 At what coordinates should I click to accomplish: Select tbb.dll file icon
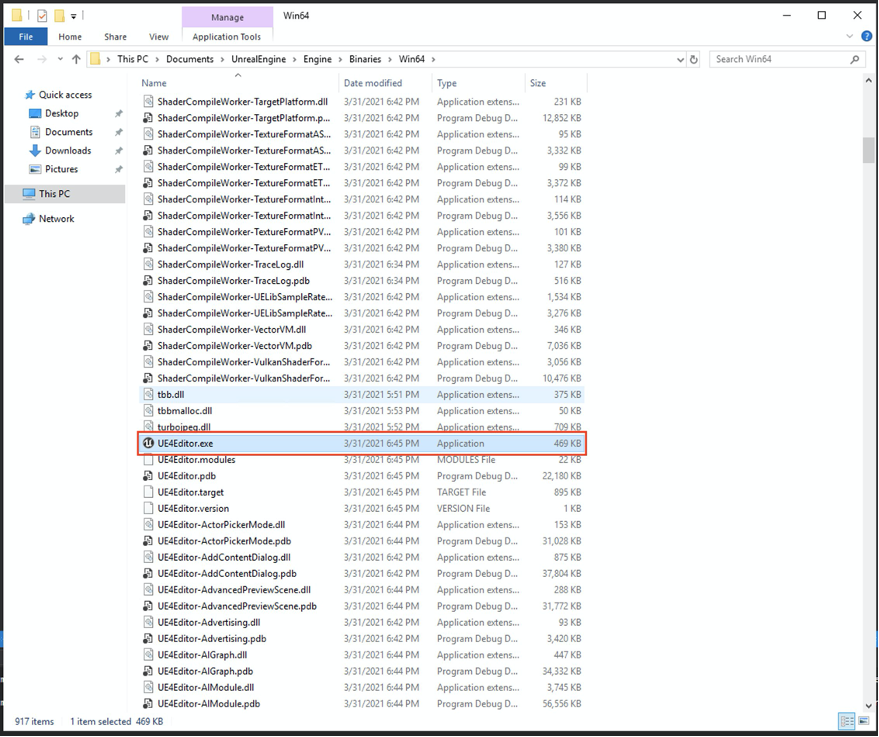pyautogui.click(x=148, y=395)
